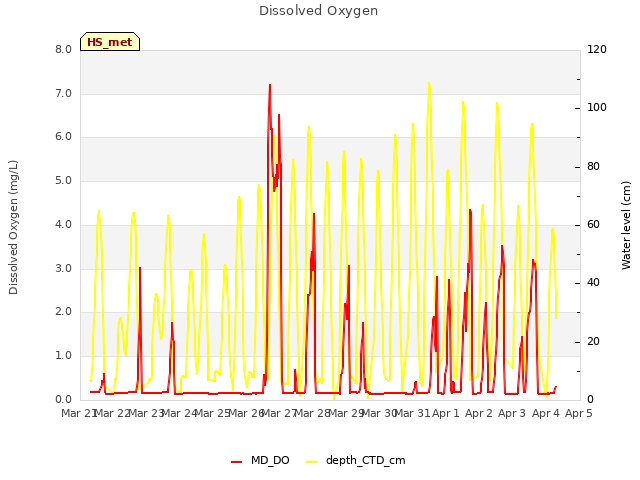Click the 100 right axis tick label
Image resolution: width=640 pixels, height=480 pixels.
[597, 107]
